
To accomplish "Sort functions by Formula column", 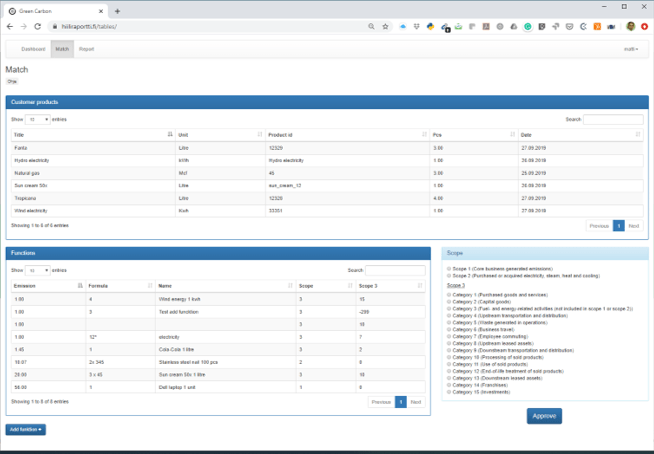I will pos(121,286).
